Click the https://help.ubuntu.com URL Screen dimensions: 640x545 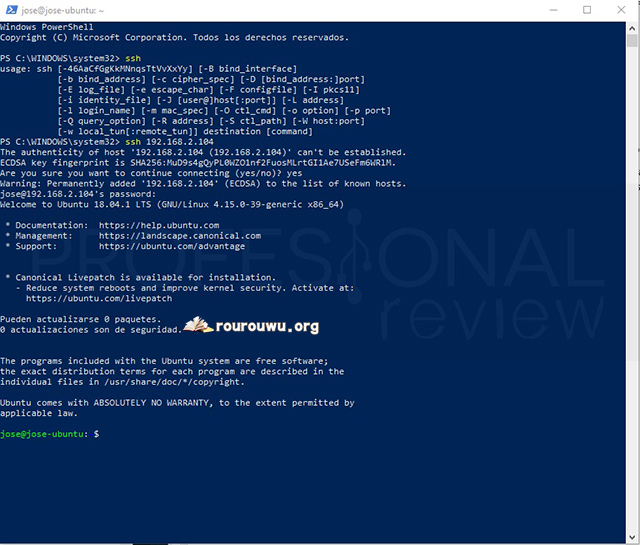pyautogui.click(x=159, y=225)
